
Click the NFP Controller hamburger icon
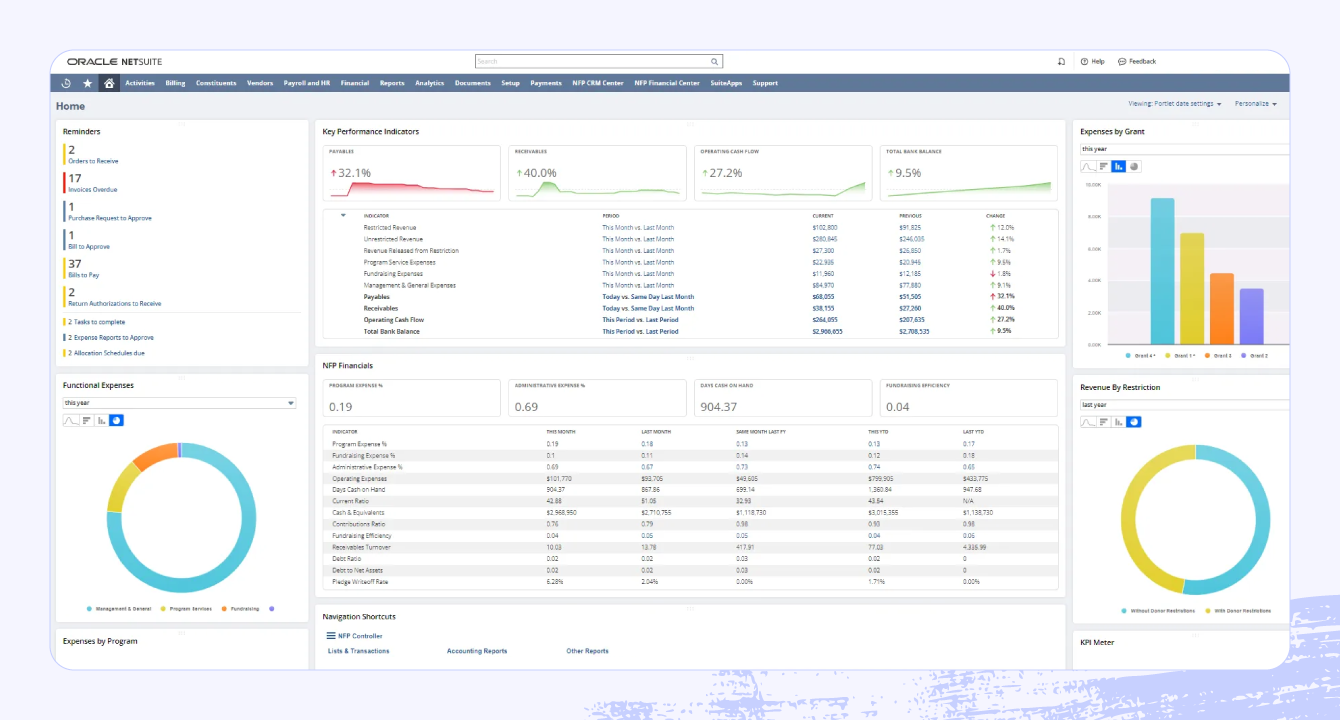pos(331,636)
